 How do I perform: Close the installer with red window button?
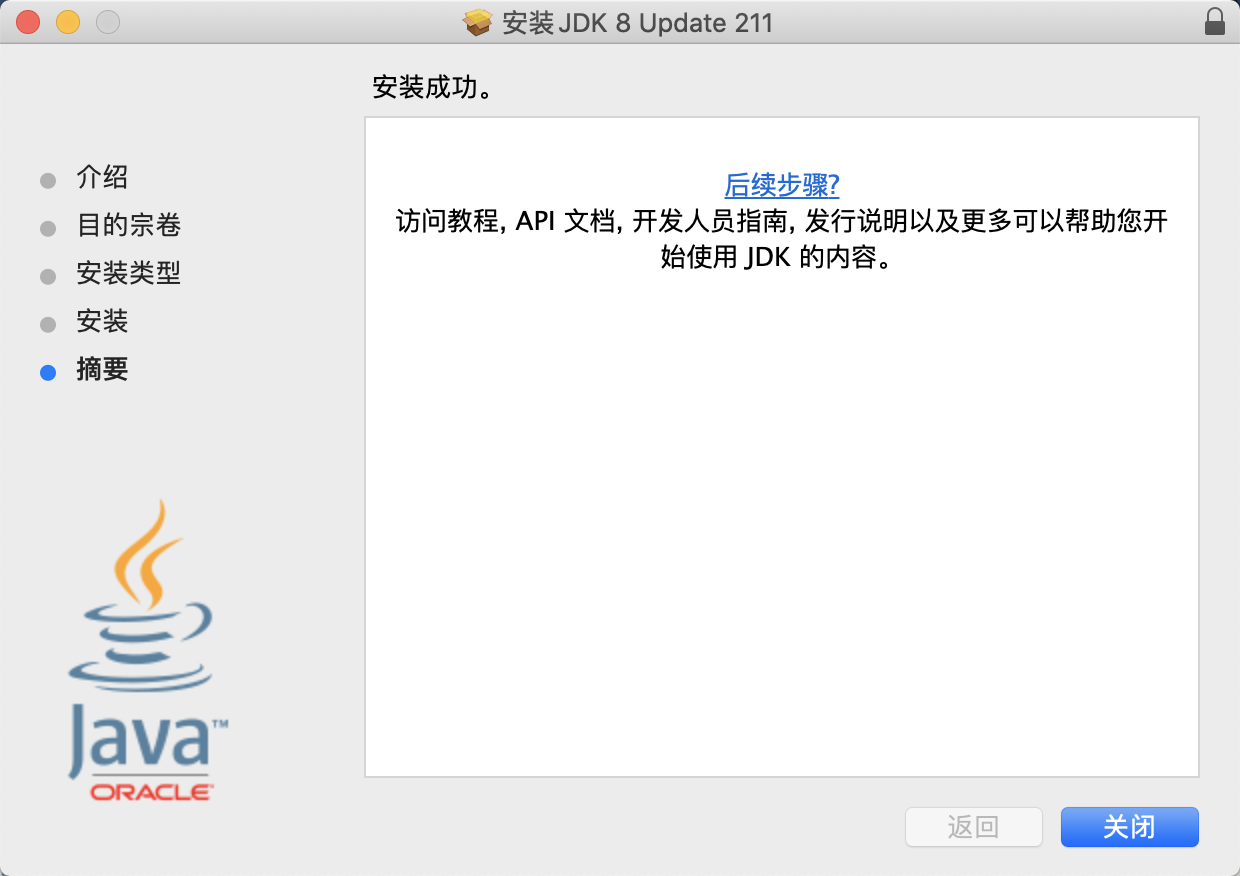click(x=27, y=22)
